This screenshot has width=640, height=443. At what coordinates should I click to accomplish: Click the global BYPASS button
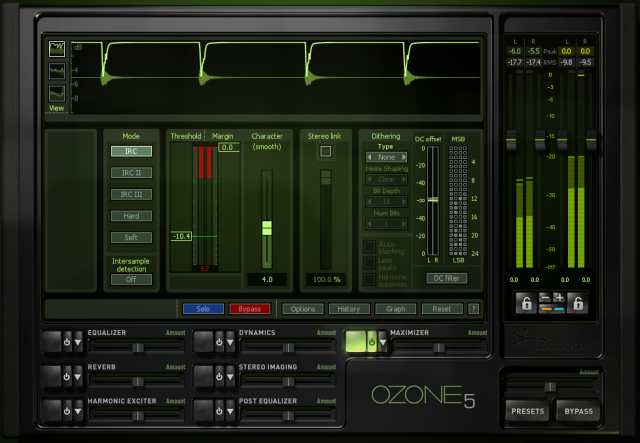(x=578, y=411)
